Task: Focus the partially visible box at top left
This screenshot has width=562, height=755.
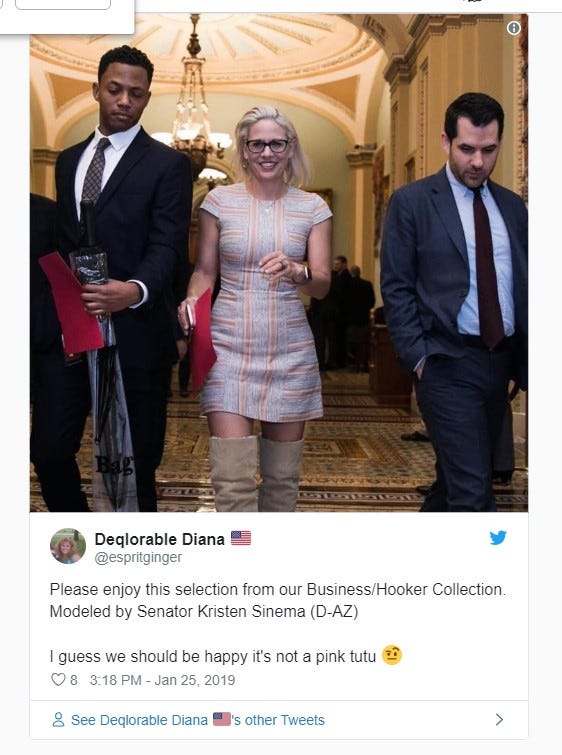Action: pos(63,5)
